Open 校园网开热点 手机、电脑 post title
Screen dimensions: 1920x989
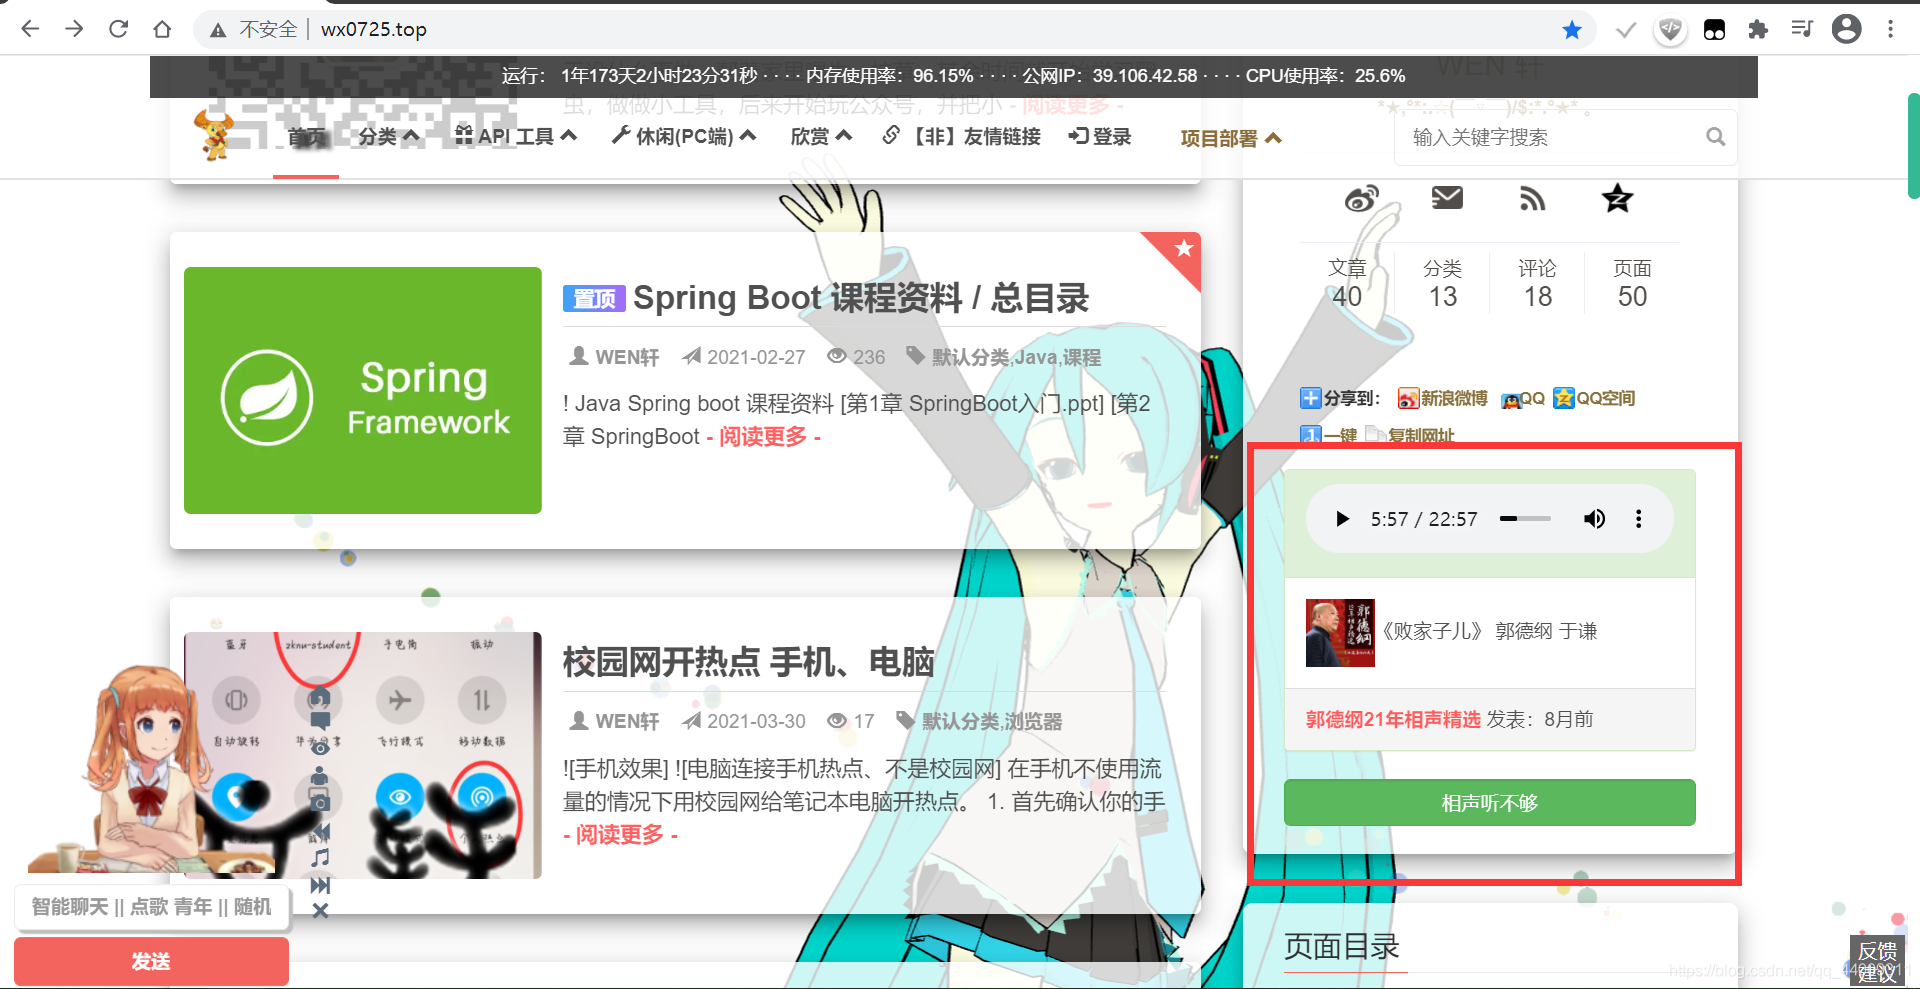[x=748, y=662]
